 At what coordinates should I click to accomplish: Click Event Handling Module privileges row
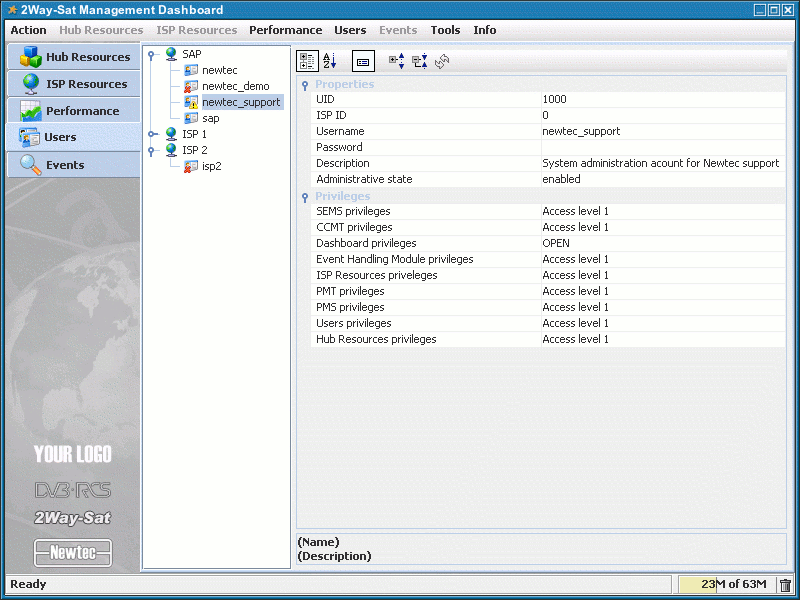click(x=548, y=259)
